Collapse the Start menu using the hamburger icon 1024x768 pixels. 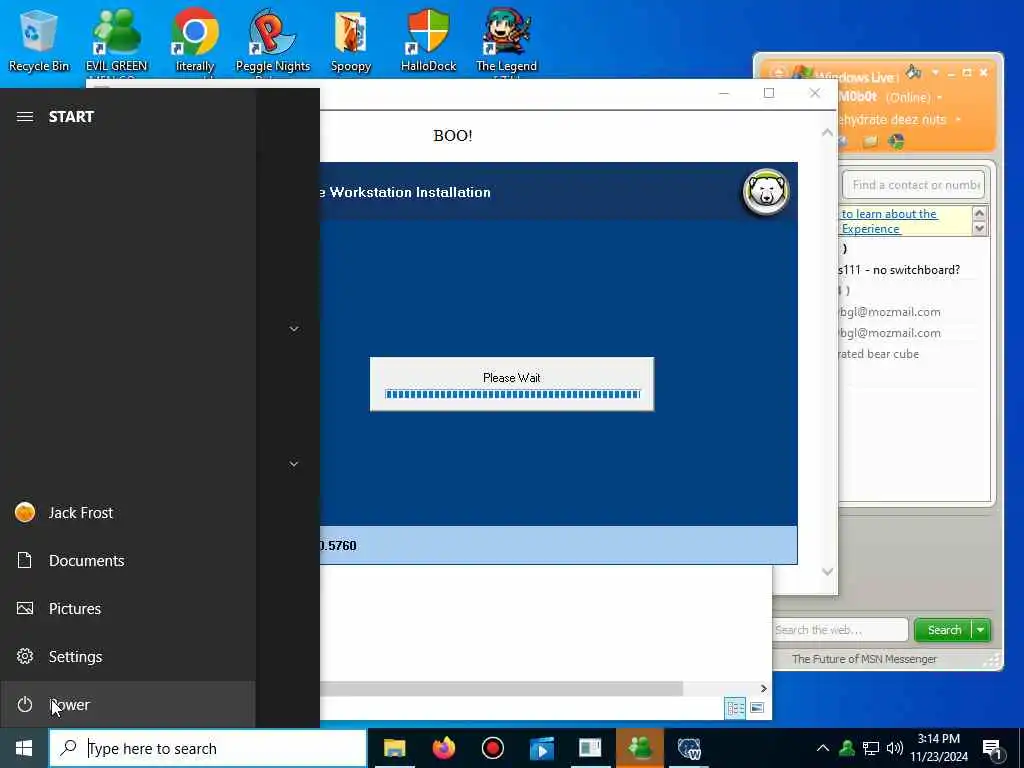pyautogui.click(x=25, y=117)
